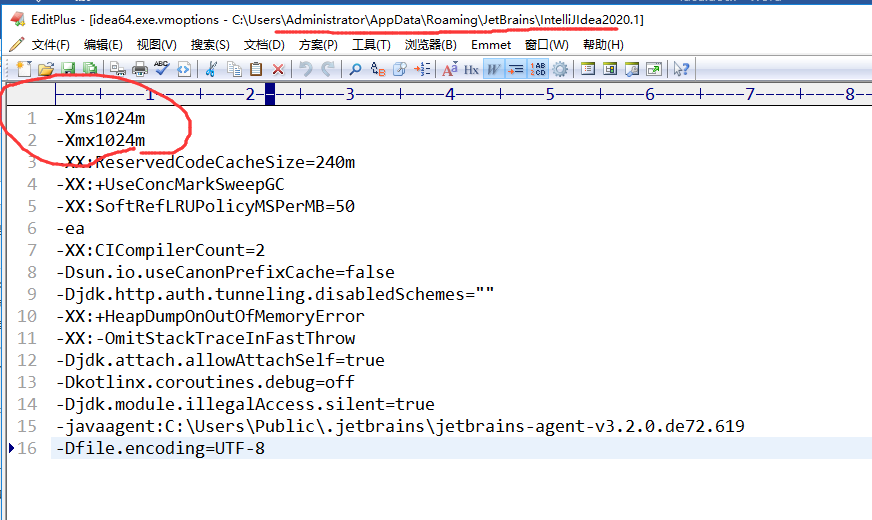Click the SoftRefLRUPolicyMSPerMB=50 line
Image resolution: width=872 pixels, height=520 pixels.
(205, 206)
